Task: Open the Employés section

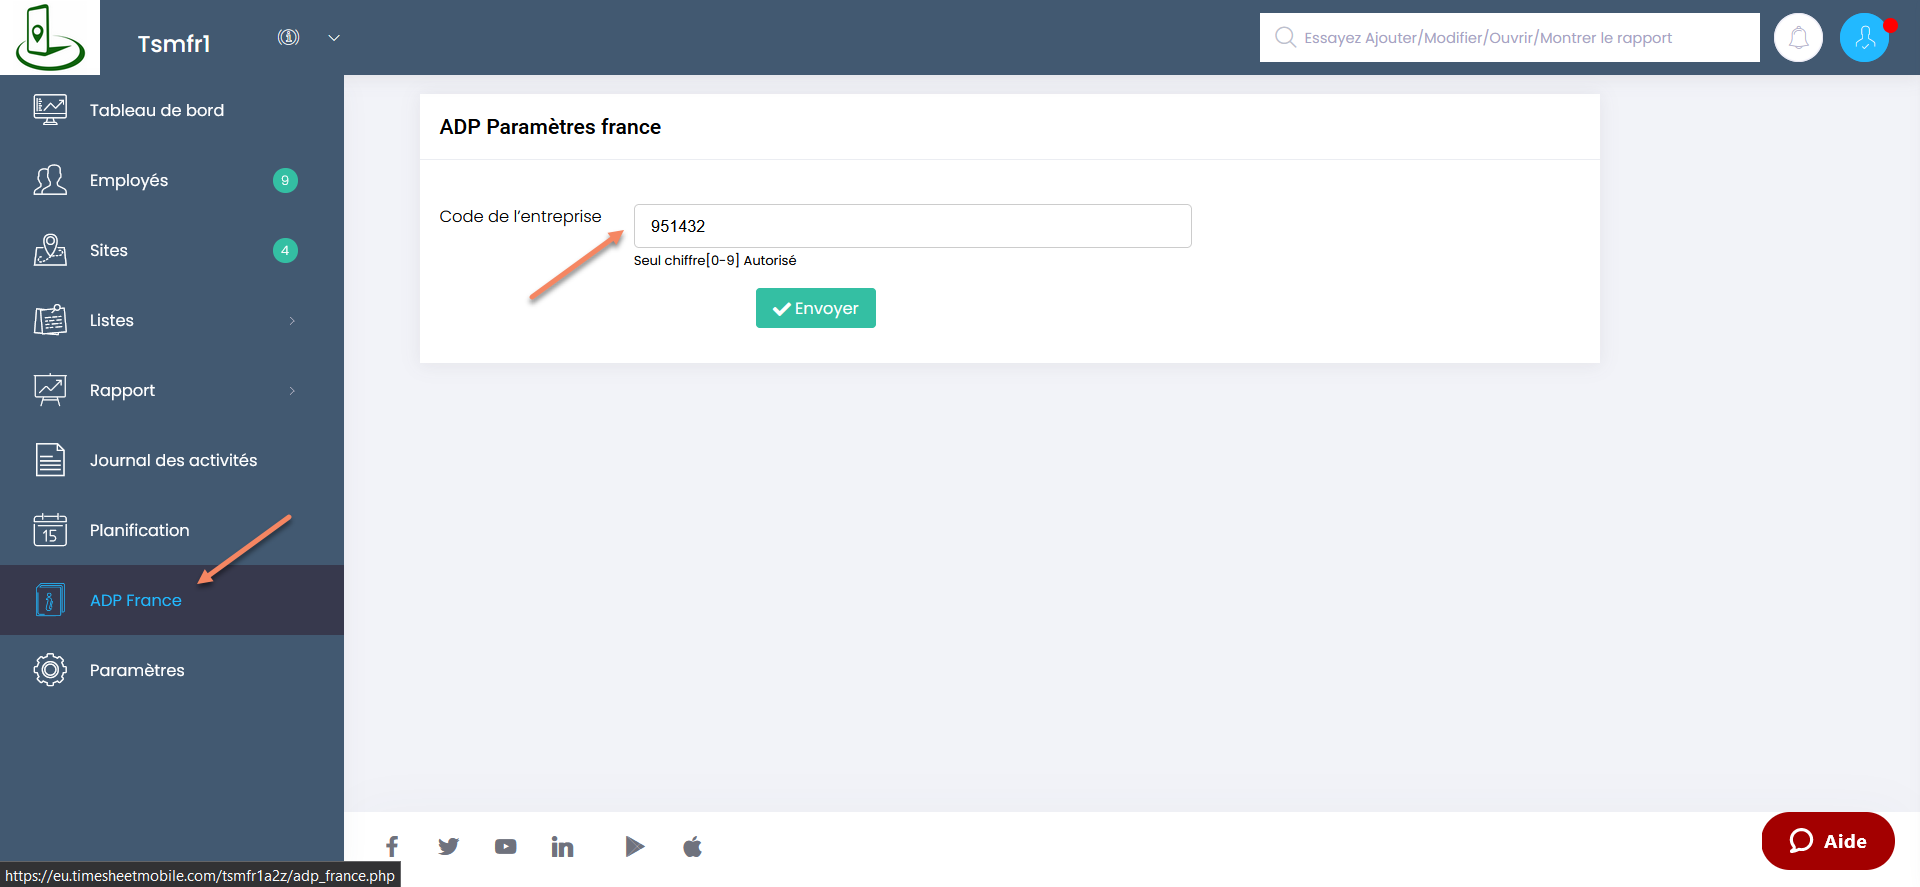Action: (129, 180)
